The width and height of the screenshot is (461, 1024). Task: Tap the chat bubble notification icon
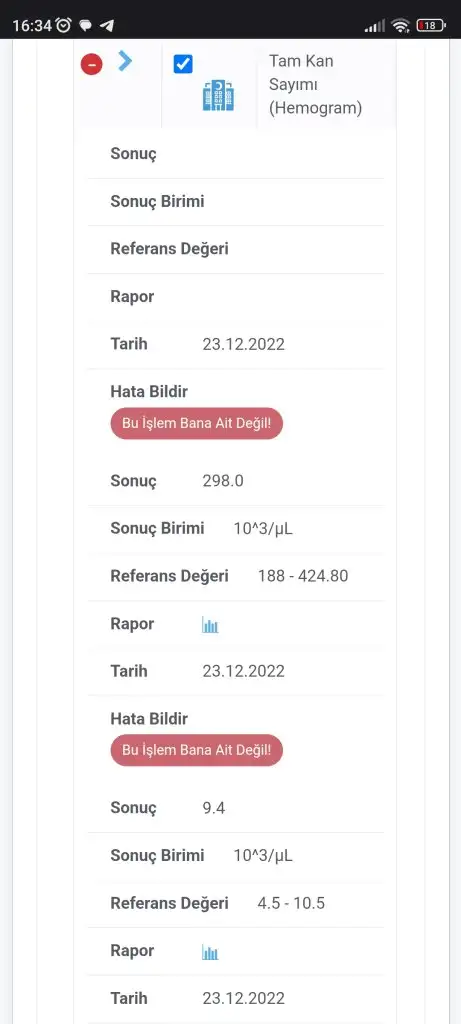[86, 26]
